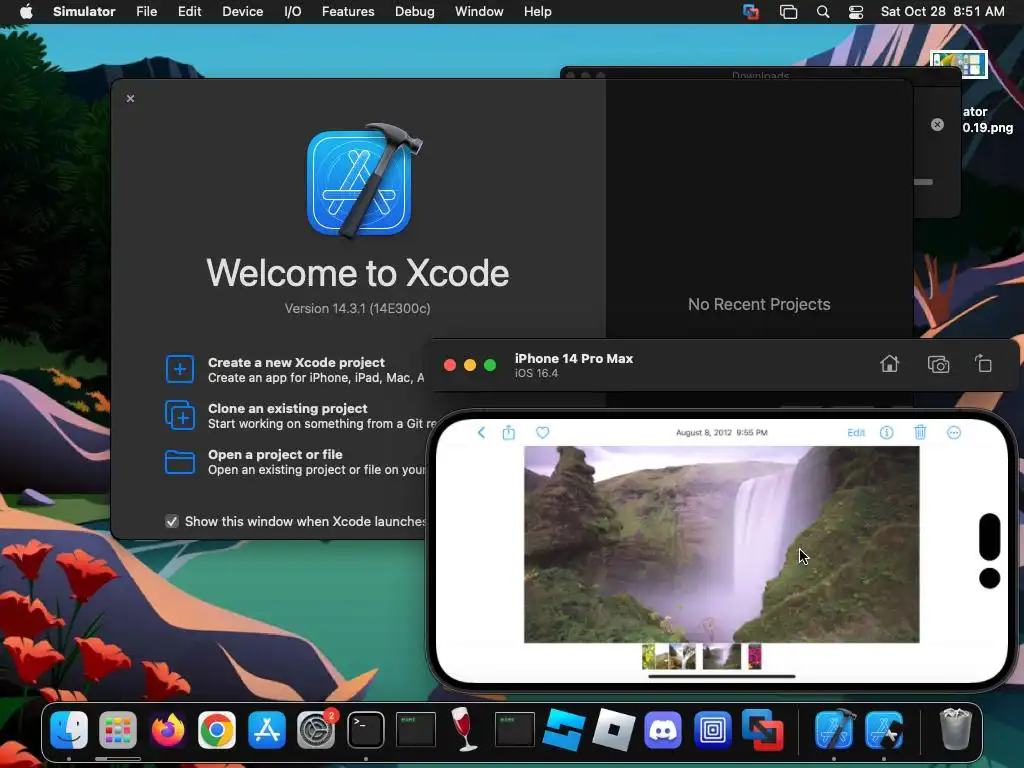Launch Google Chrome from the Dock

point(217,729)
